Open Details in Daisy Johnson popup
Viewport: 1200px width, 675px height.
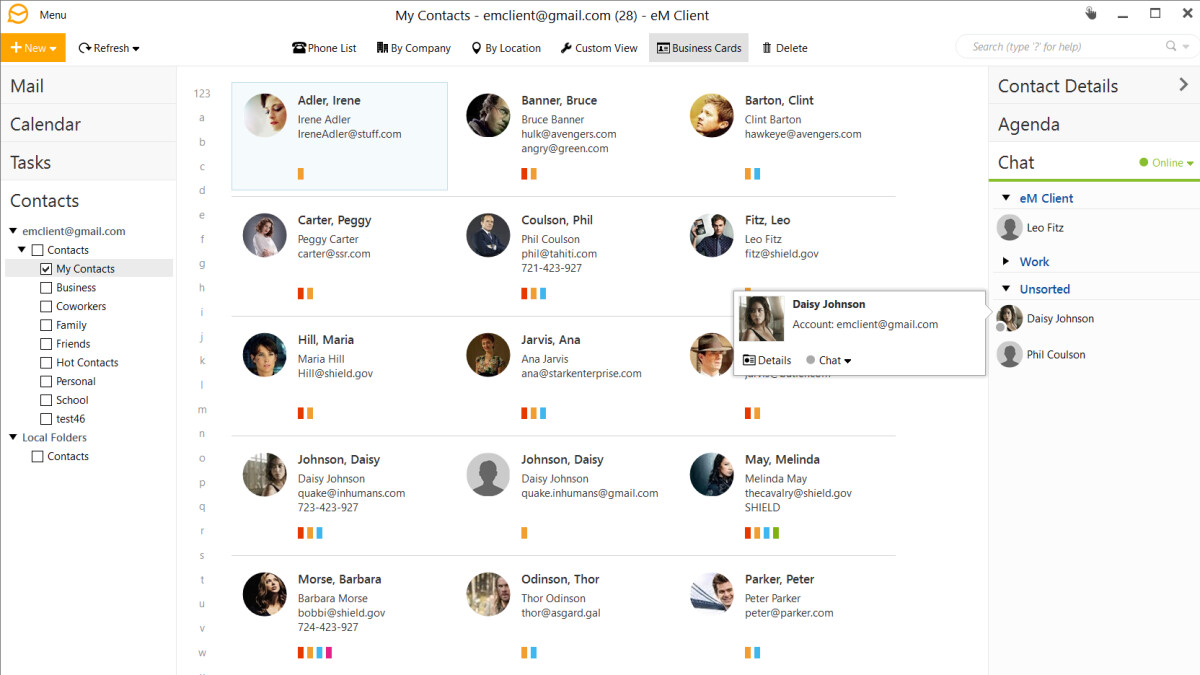(x=767, y=360)
